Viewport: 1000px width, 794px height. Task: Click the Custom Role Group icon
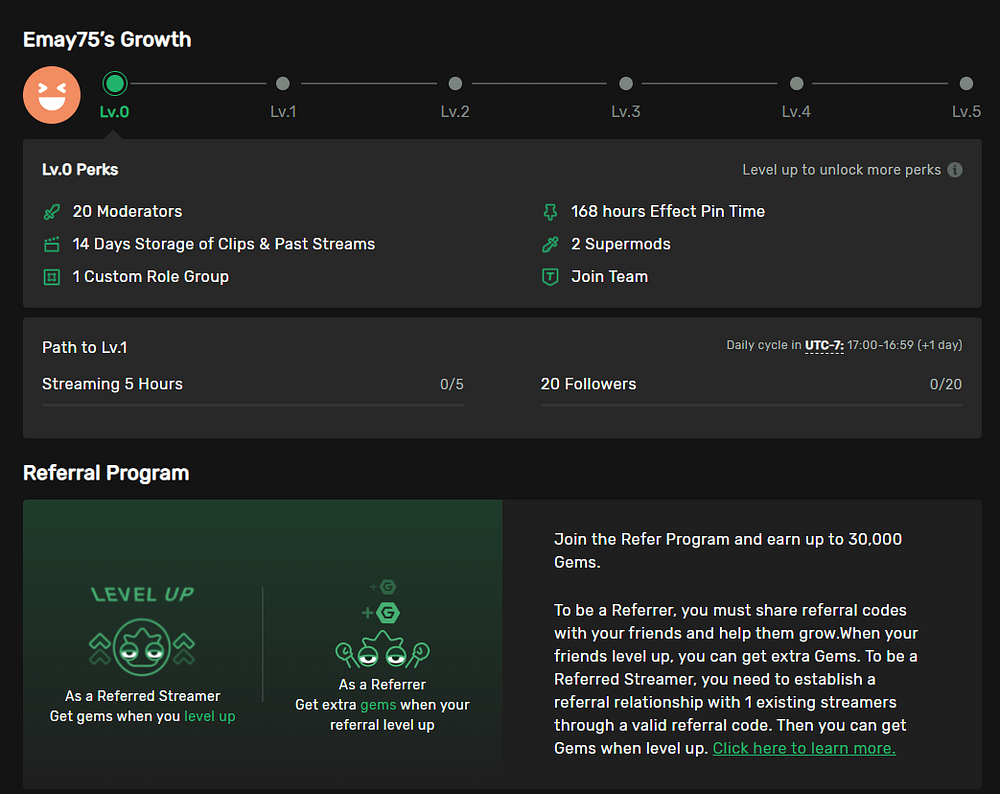click(52, 277)
